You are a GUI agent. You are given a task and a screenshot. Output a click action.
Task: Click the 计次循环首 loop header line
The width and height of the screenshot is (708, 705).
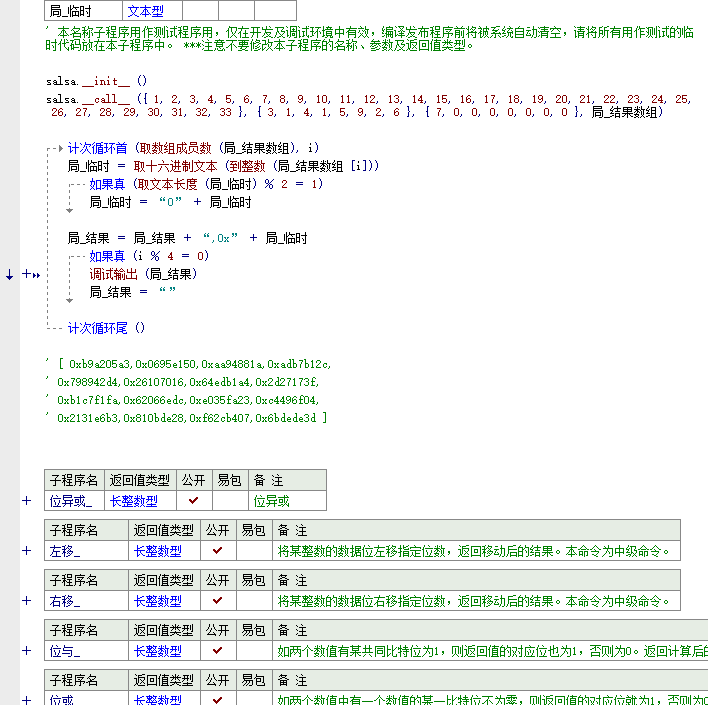pyautogui.click(x=193, y=148)
